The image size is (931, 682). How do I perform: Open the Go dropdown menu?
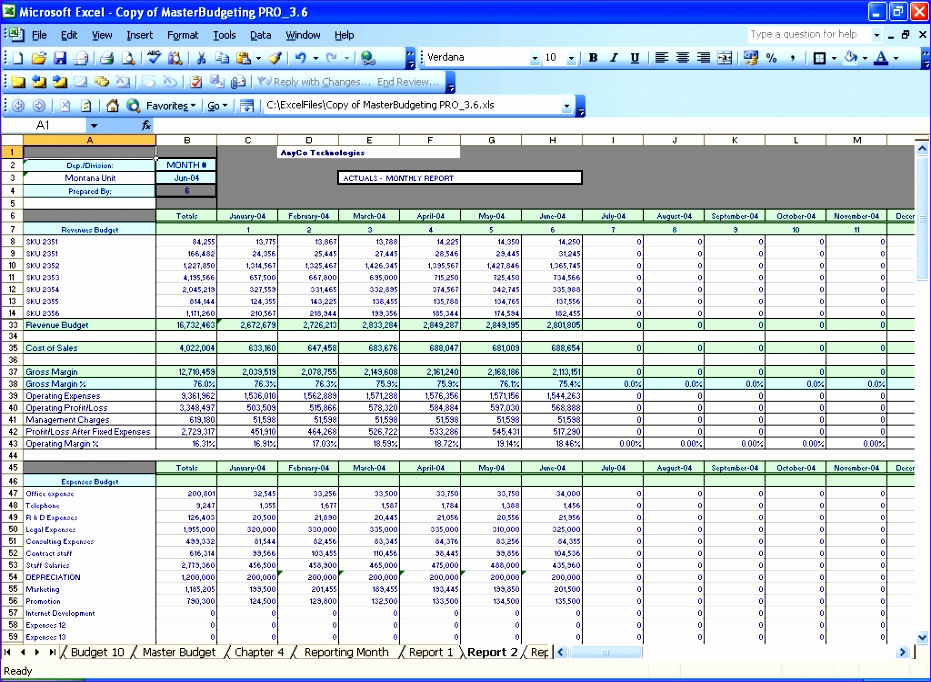pyautogui.click(x=217, y=106)
